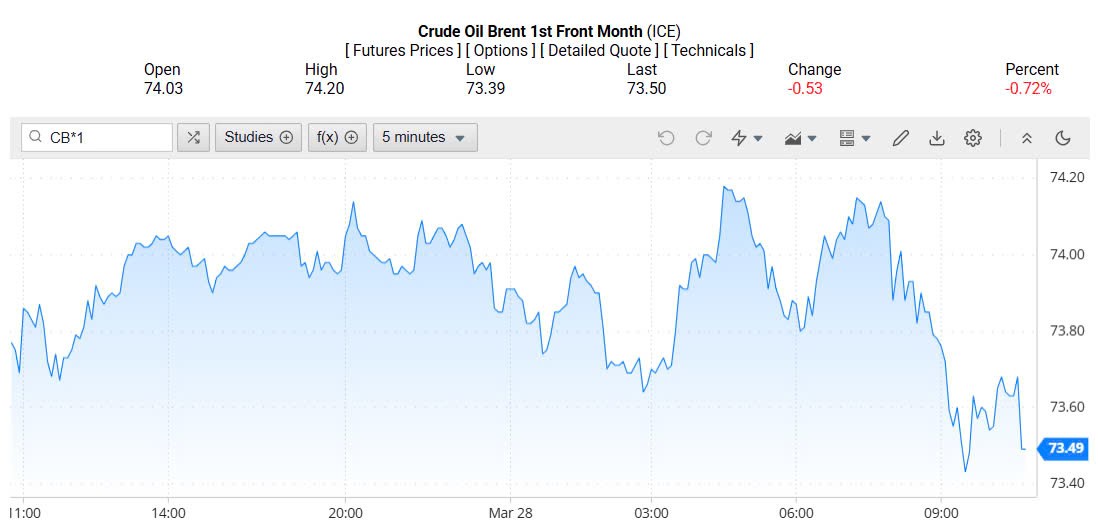Open the lightning bolt events dropdown
Image resolution: width=1098 pixels, height=525 pixels.
pyautogui.click(x=747, y=138)
